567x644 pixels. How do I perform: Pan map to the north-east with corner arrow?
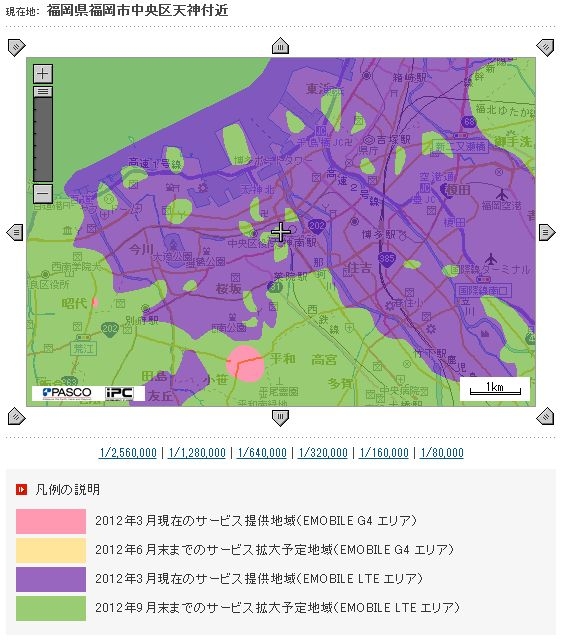pyautogui.click(x=545, y=47)
